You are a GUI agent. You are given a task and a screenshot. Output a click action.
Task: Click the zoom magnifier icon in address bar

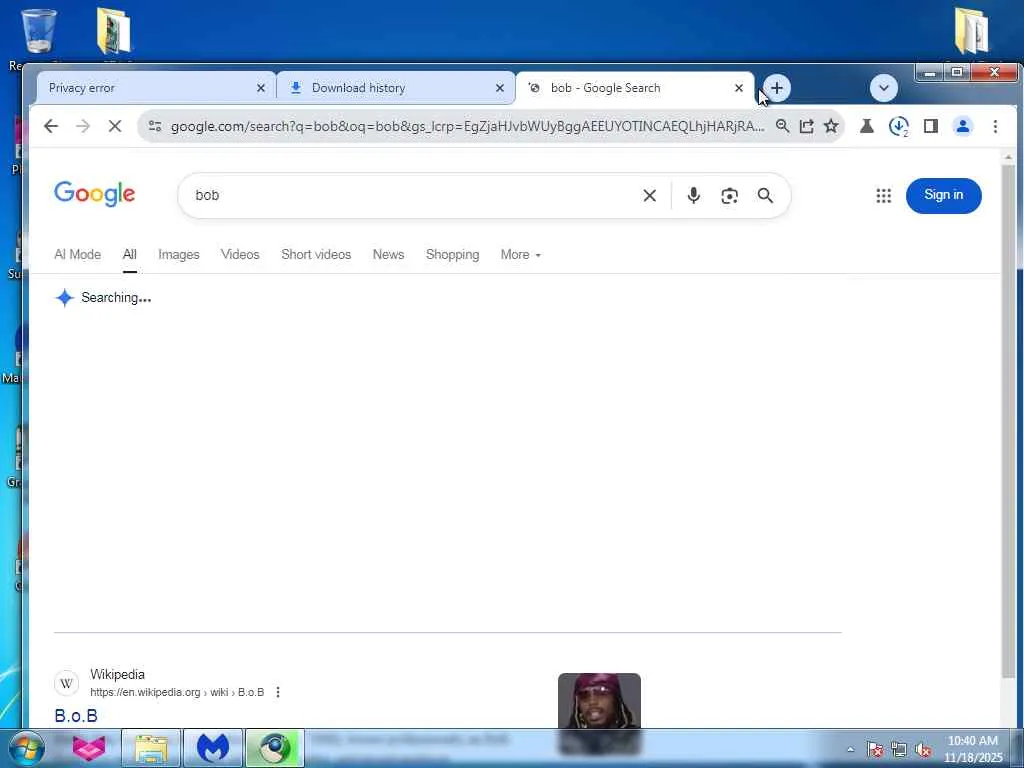[782, 126]
